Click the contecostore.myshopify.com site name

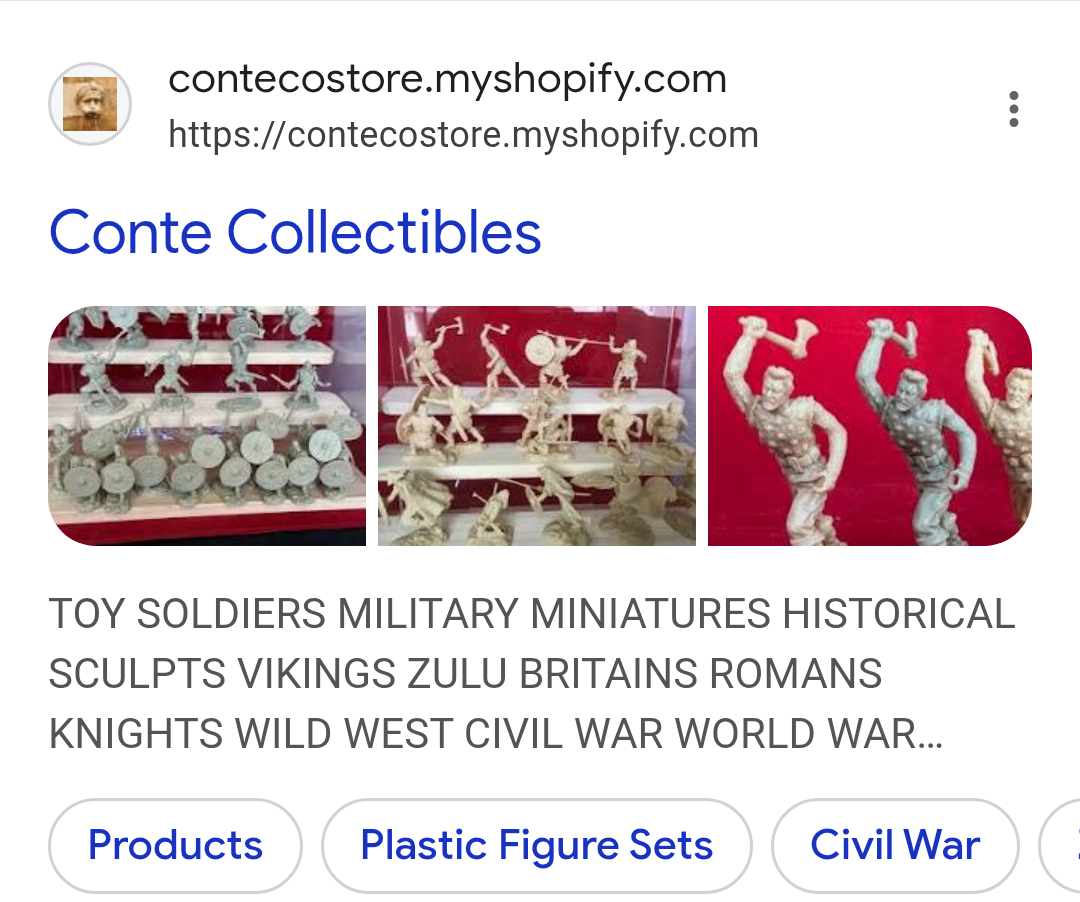(448, 78)
